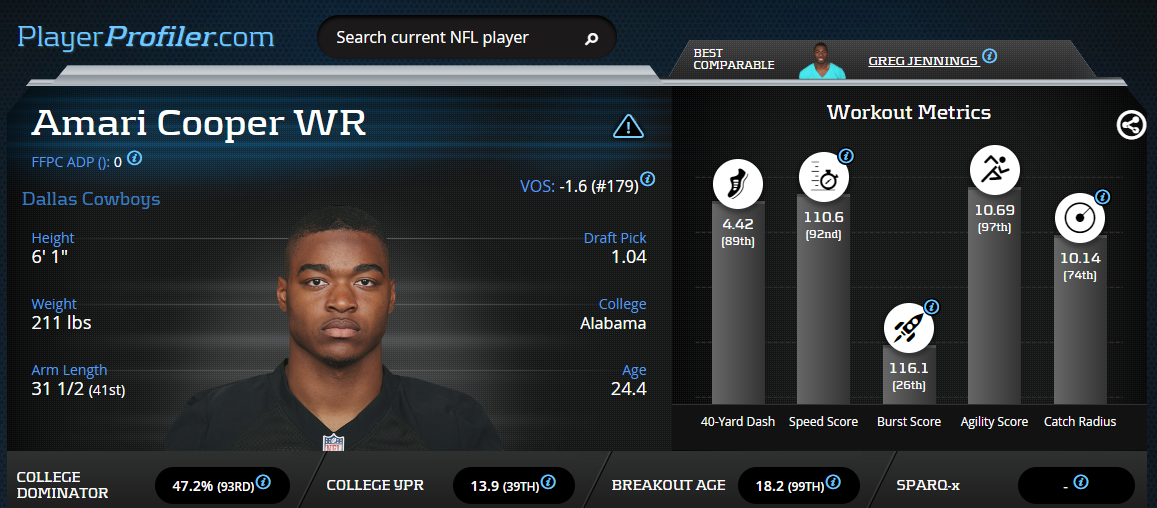The width and height of the screenshot is (1157, 508).
Task: Click the Search current NFL player field
Action: coord(466,38)
